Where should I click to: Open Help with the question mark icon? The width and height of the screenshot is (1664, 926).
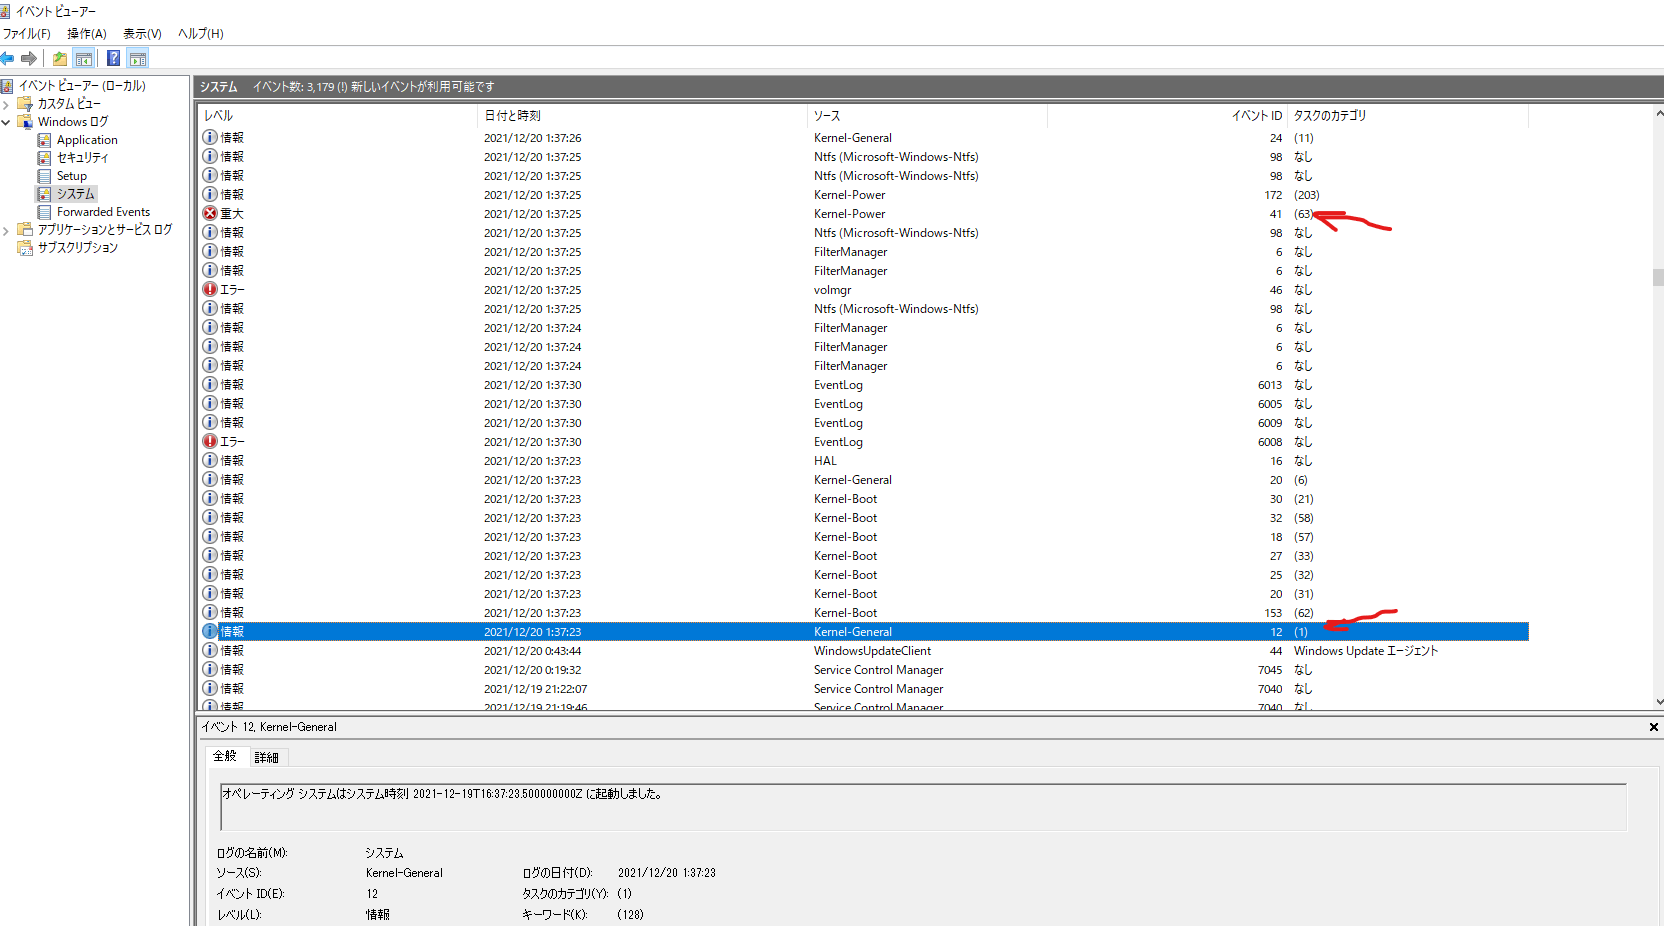click(114, 58)
